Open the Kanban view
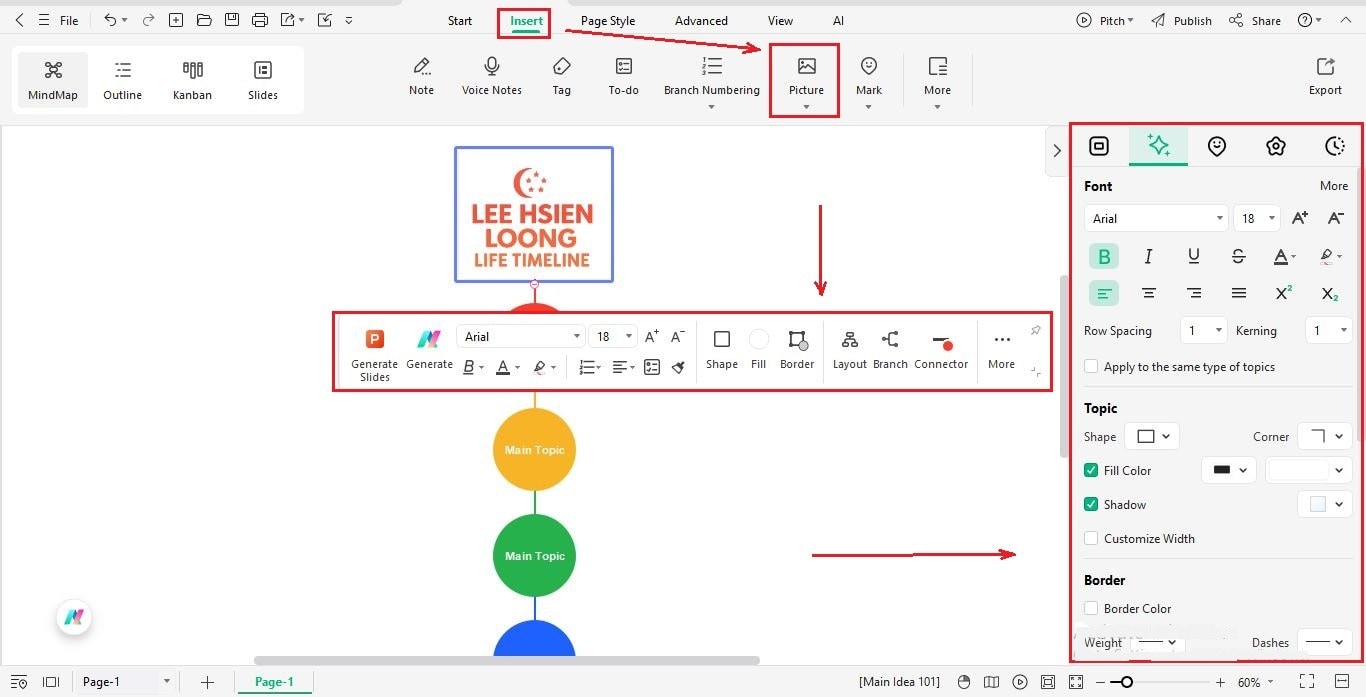Viewport: 1366px width, 697px height. (192, 79)
